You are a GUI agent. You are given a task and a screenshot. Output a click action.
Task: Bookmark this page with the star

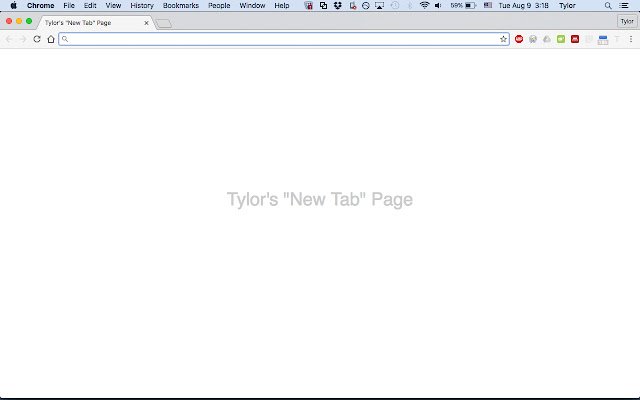tap(503, 39)
